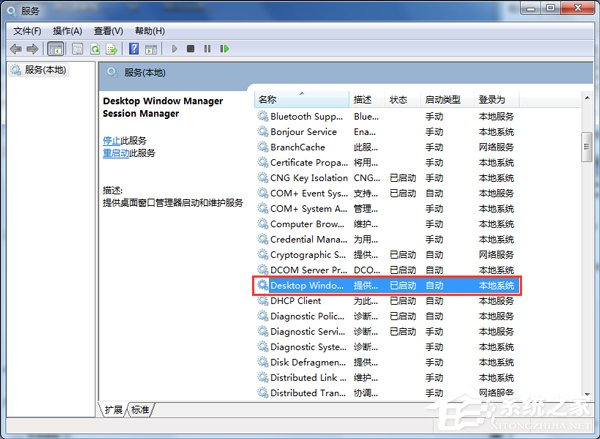Open the Properties toolbar icon
The width and height of the screenshot is (600, 439).
pyautogui.click(x=78, y=49)
